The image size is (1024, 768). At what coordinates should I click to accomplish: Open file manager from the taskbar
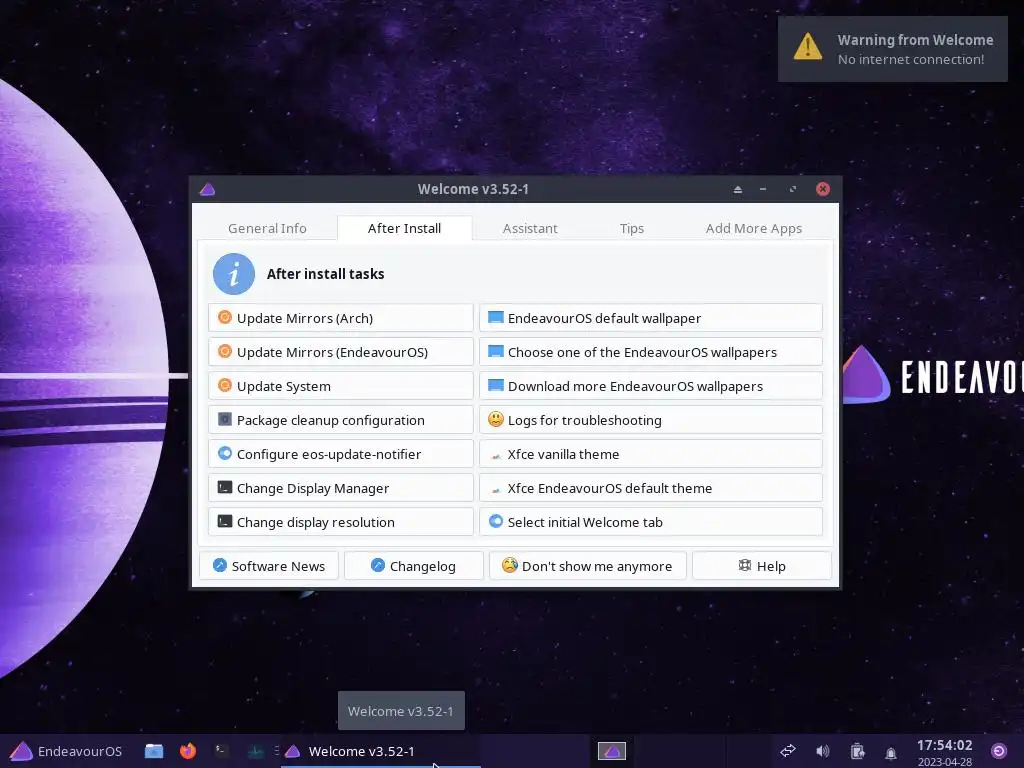[x=154, y=751]
